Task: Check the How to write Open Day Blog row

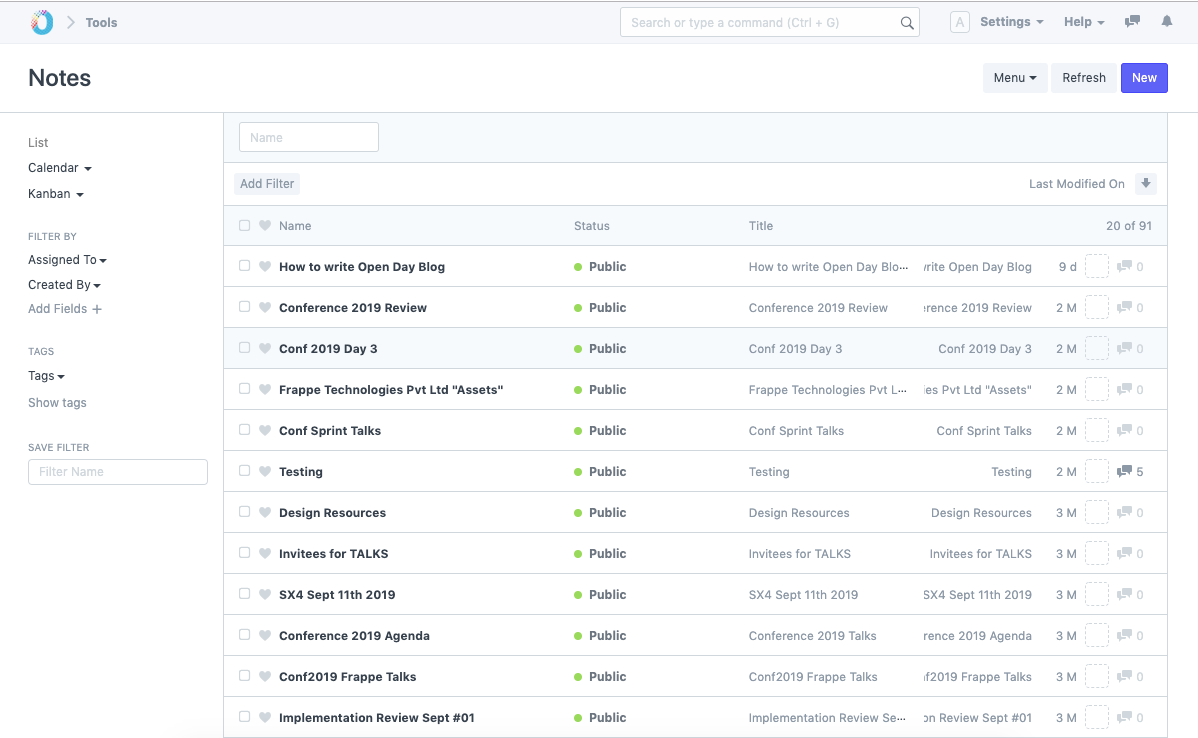Action: click(x=244, y=266)
